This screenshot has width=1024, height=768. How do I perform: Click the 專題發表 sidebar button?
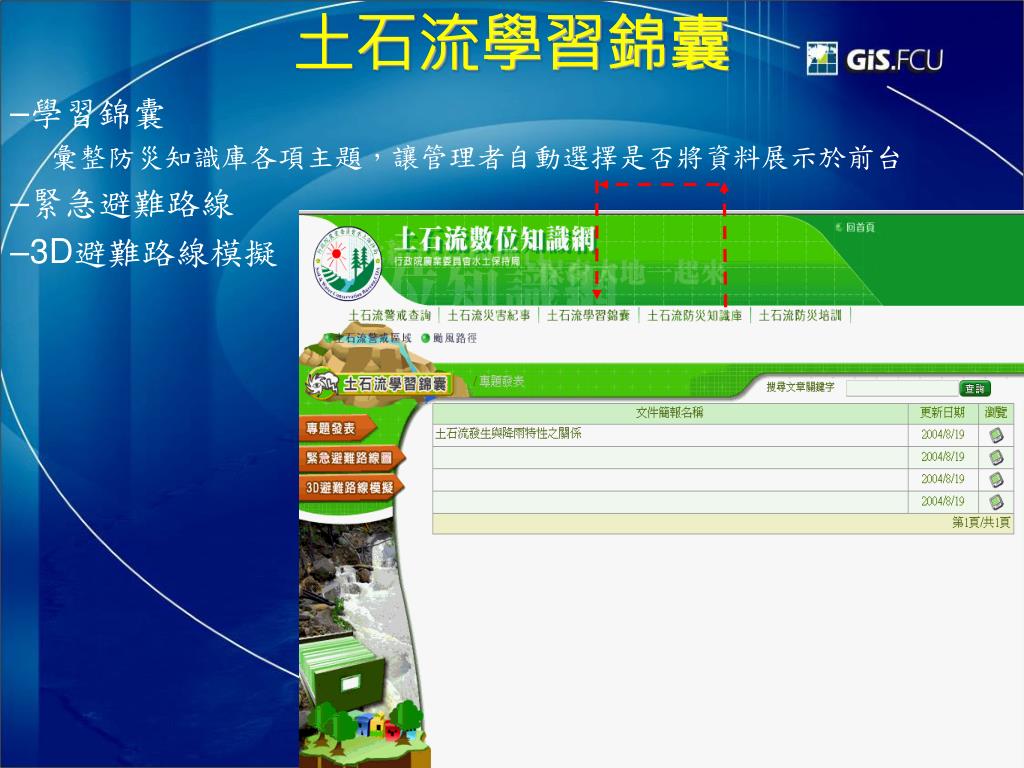[x=337, y=428]
